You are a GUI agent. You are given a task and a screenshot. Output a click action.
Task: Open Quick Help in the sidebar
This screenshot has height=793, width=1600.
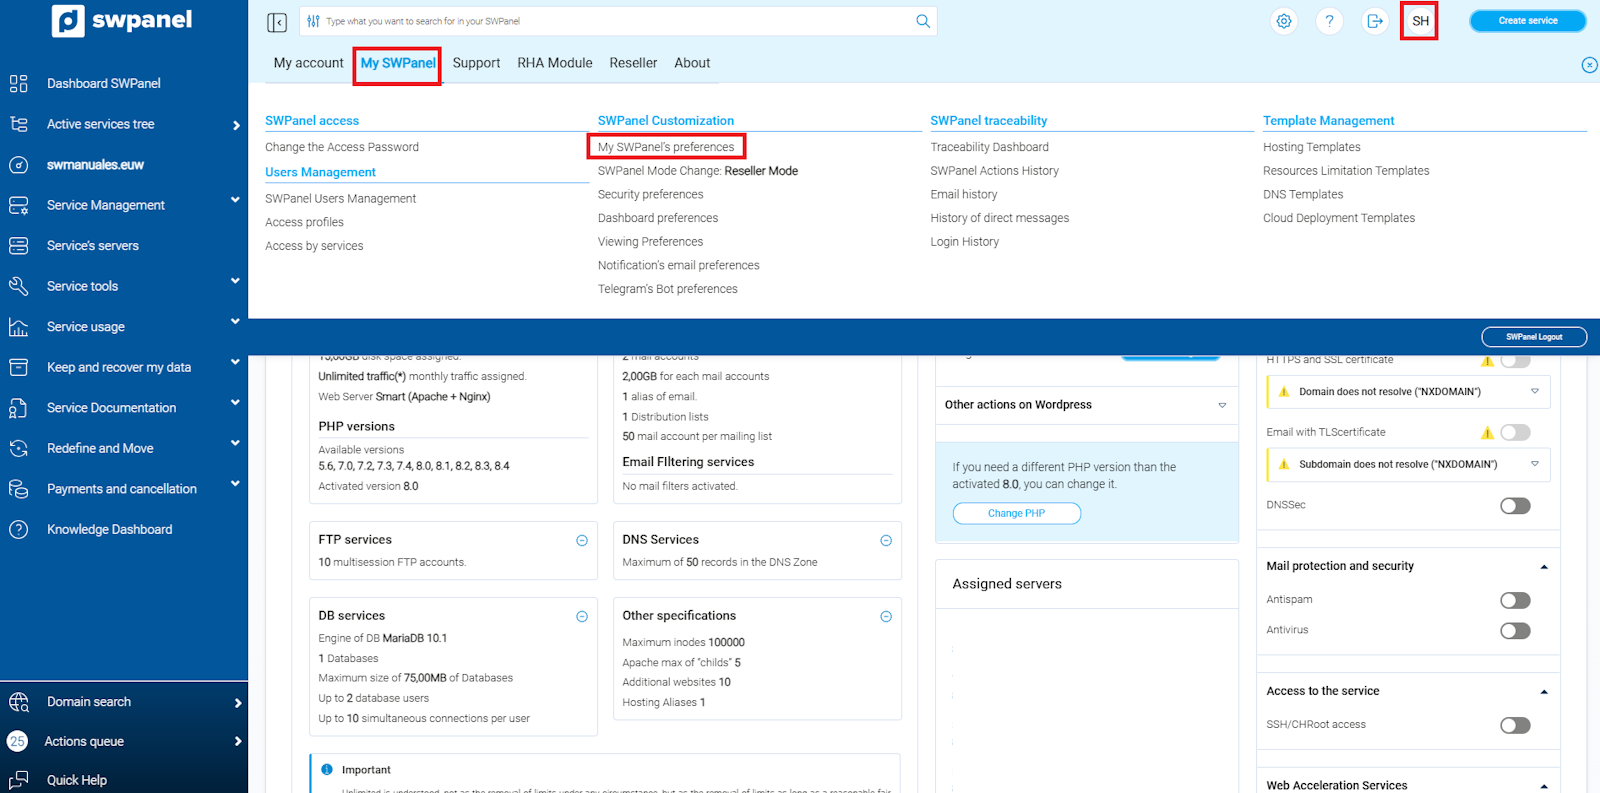point(76,780)
